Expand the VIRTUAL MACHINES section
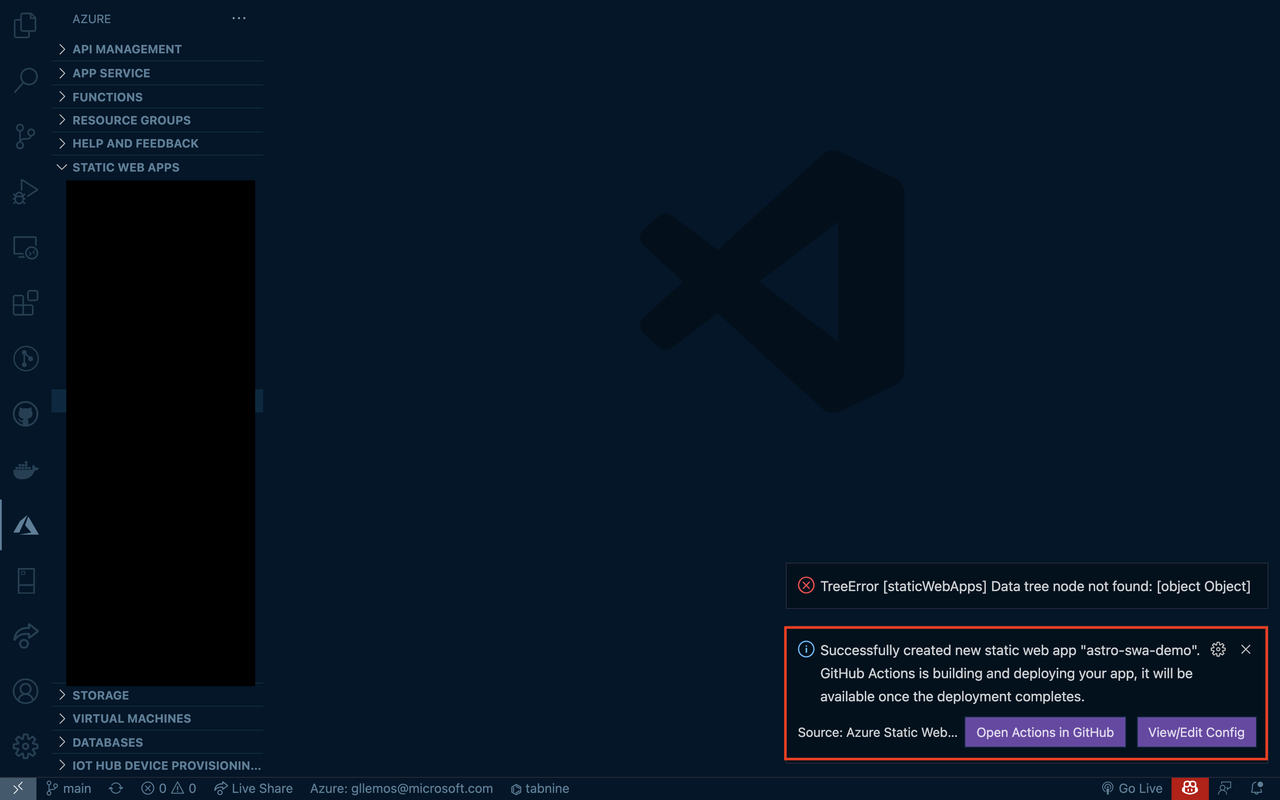The width and height of the screenshot is (1280, 800). click(158, 718)
